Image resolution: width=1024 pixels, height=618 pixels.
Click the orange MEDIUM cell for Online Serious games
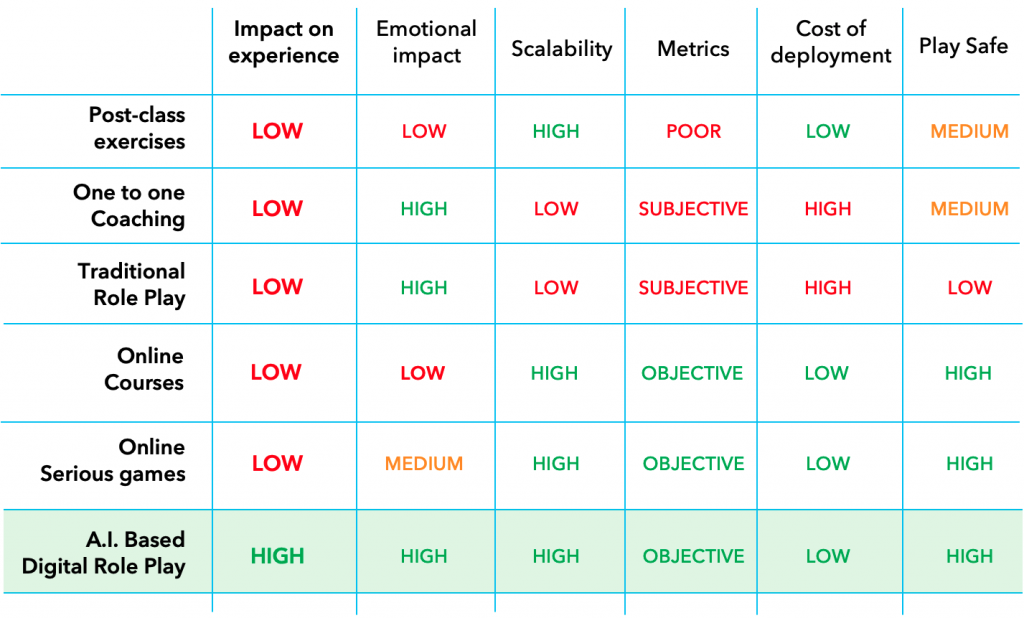click(424, 464)
